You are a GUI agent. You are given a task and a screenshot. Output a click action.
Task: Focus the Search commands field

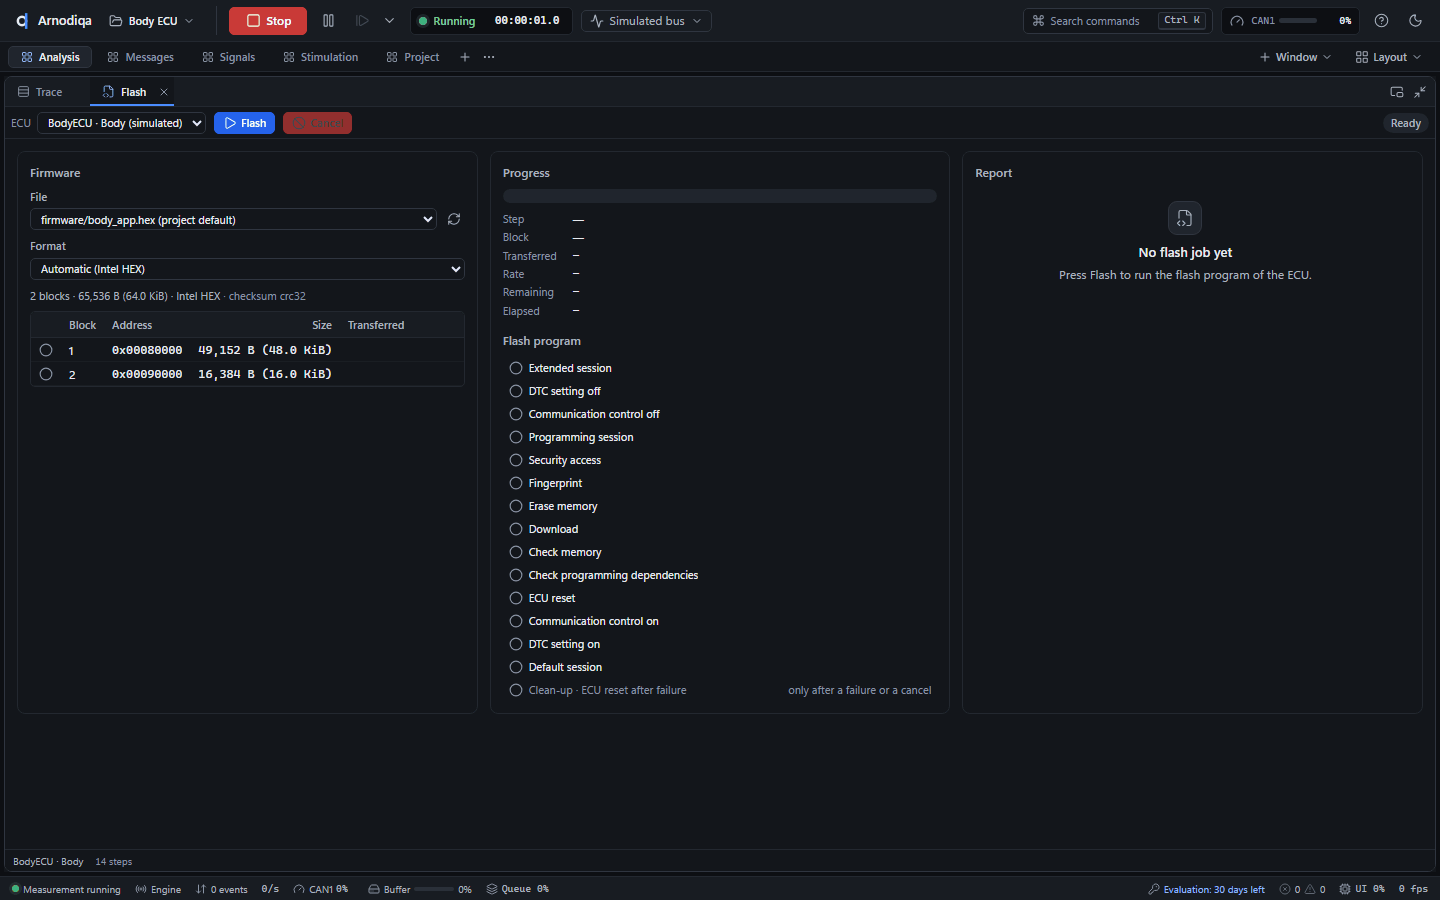pyautogui.click(x=1117, y=21)
